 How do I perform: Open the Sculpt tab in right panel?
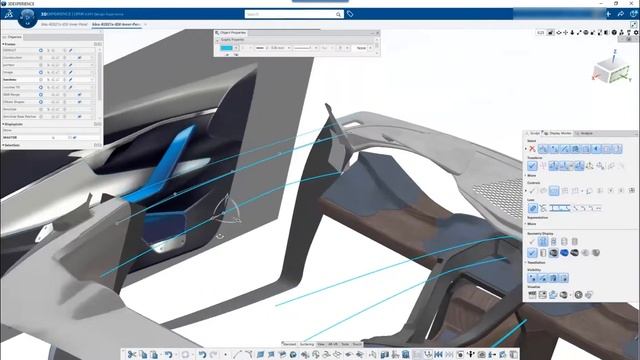[x=533, y=133]
